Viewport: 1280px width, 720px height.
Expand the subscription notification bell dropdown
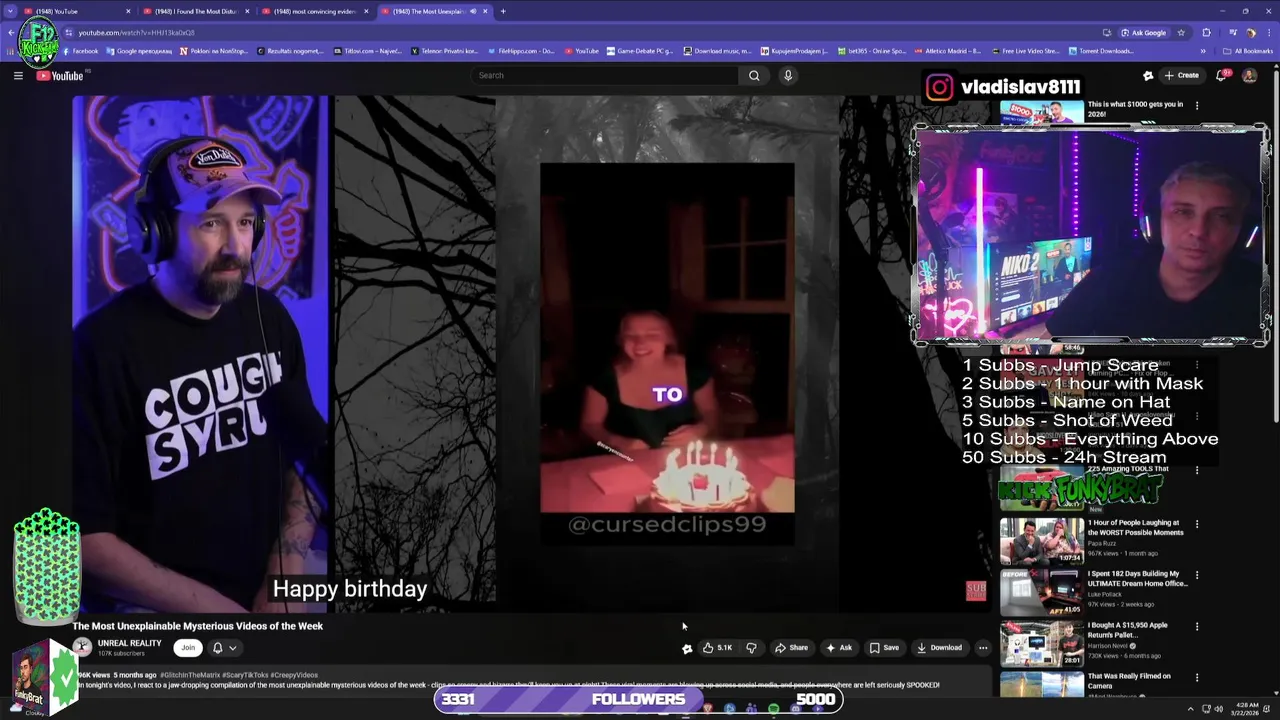(224, 647)
